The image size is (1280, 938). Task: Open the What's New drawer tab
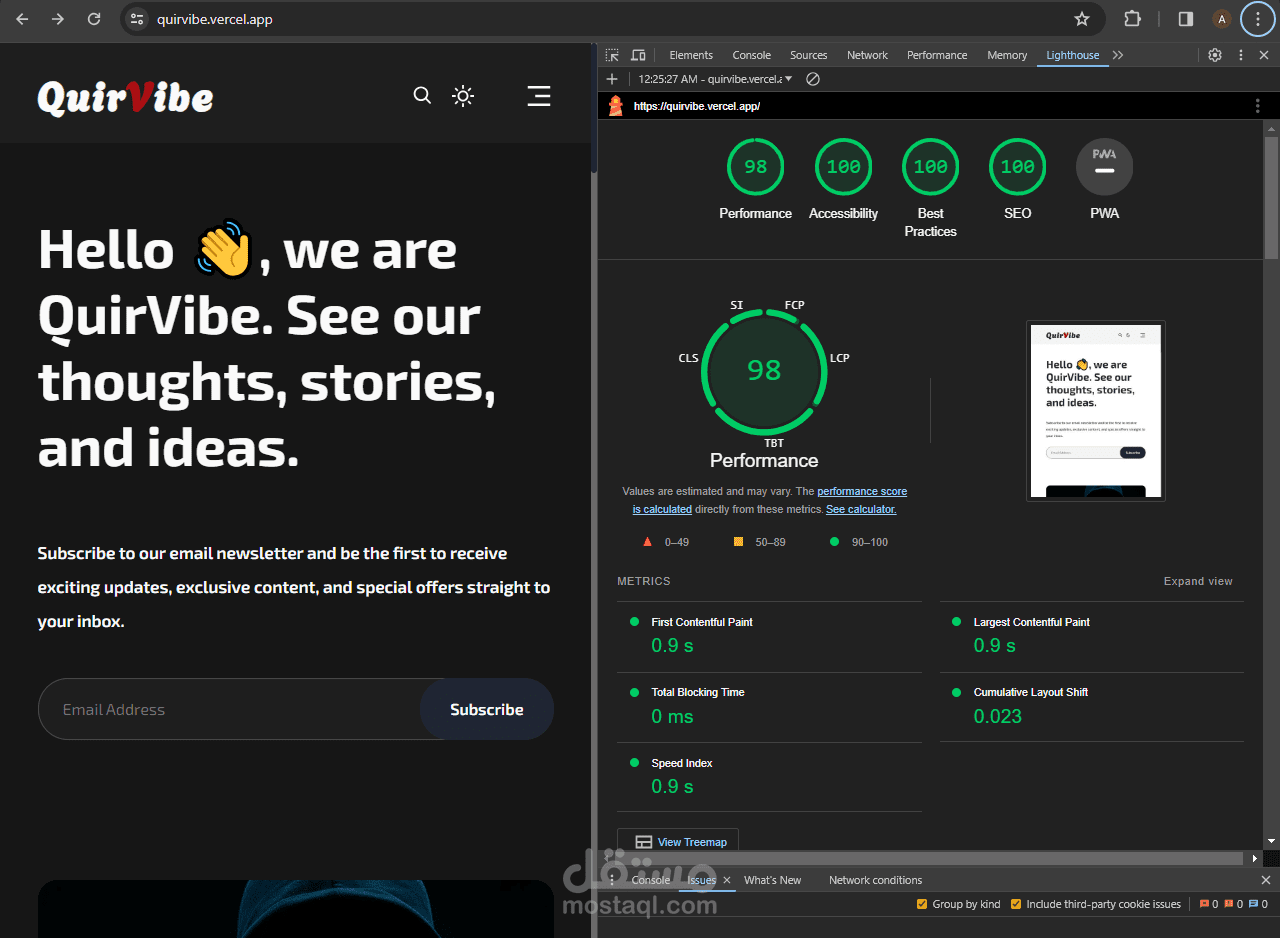772,880
